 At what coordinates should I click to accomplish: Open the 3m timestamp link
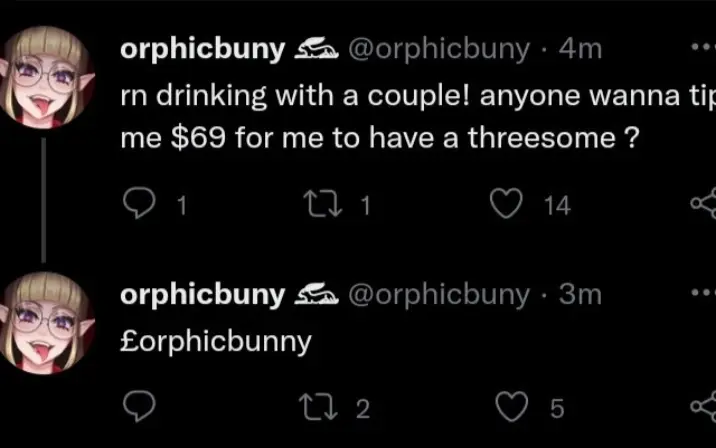(581, 294)
